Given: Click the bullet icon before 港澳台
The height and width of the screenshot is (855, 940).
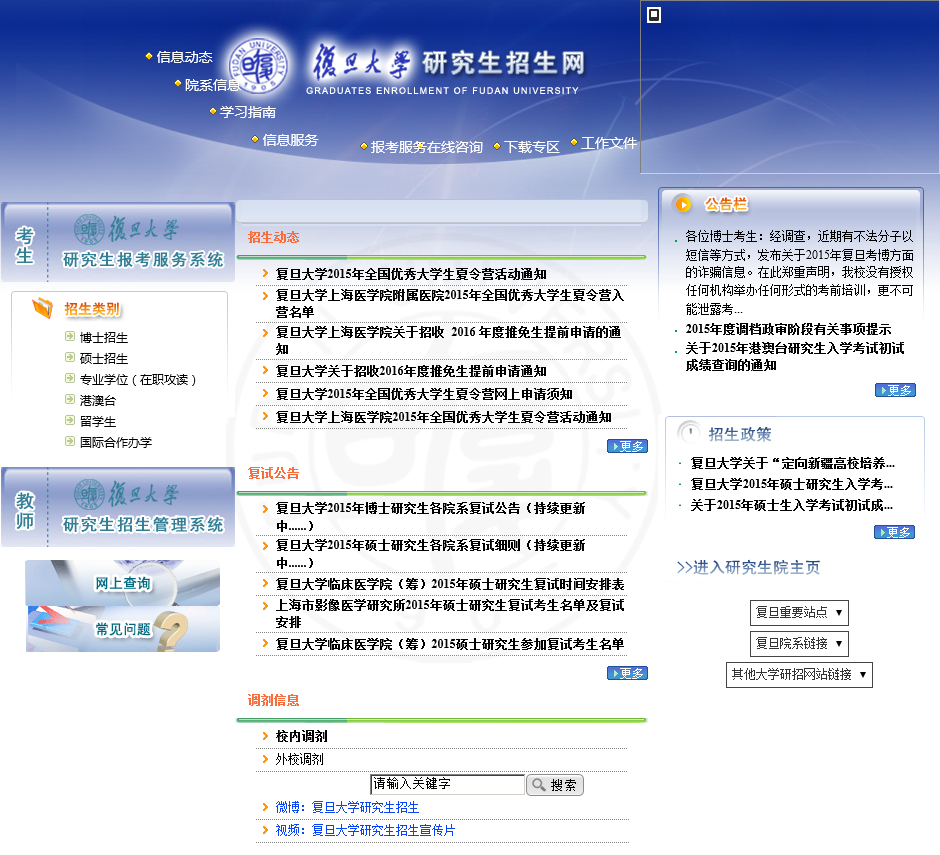Looking at the screenshot, I should pos(70,399).
